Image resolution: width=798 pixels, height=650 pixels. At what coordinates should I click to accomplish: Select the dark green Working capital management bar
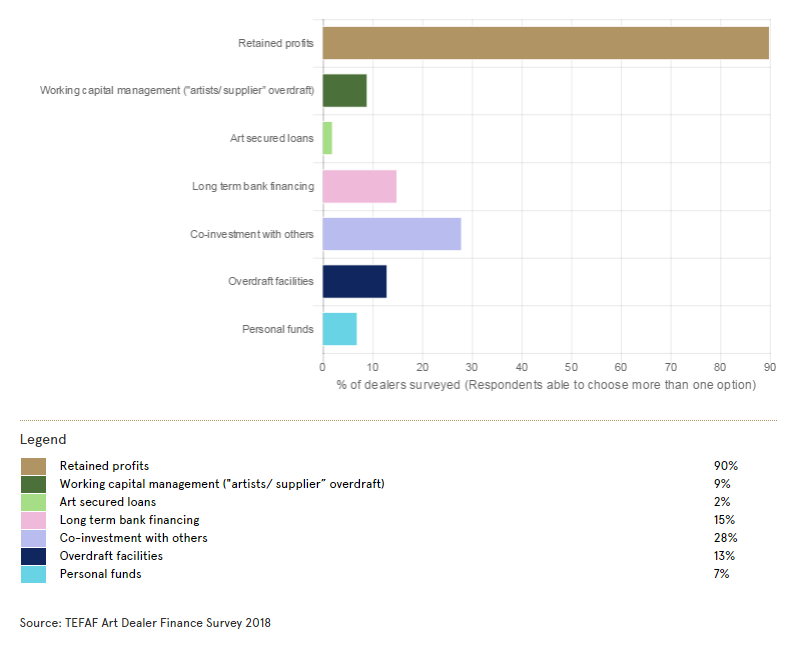[x=345, y=91]
